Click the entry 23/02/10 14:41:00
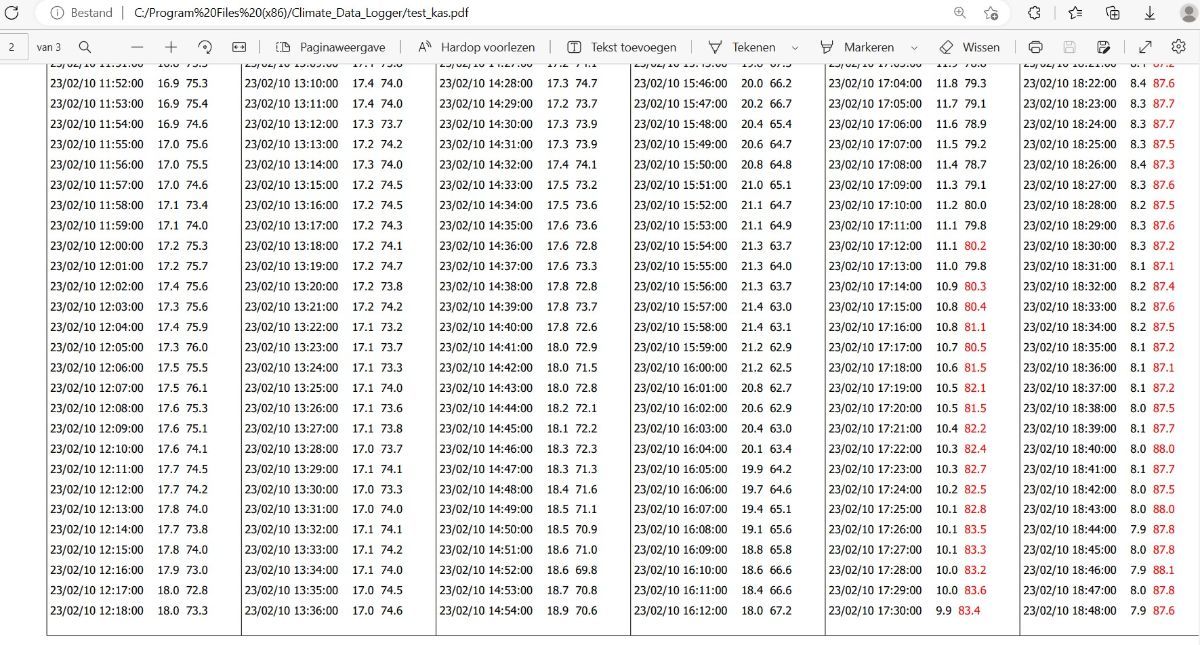1200x645 pixels. (487, 347)
